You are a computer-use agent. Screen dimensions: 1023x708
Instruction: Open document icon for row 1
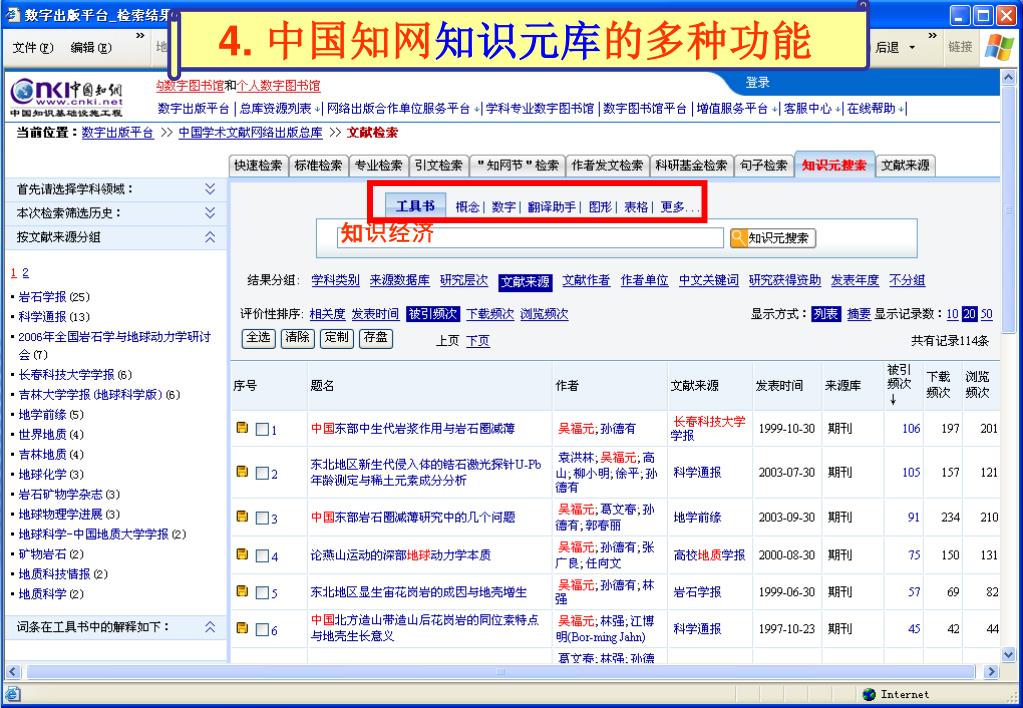click(x=242, y=428)
